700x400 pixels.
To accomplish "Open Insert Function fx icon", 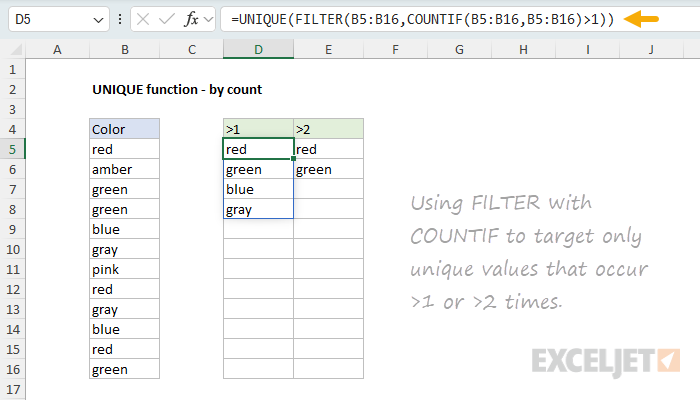I will point(192,19).
